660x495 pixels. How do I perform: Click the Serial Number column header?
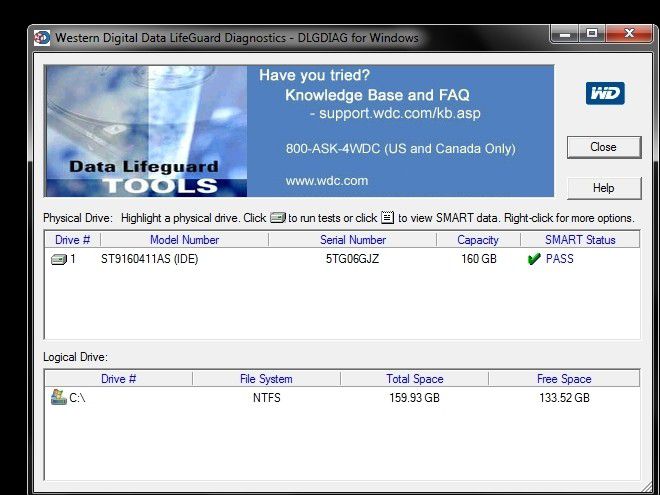353,240
